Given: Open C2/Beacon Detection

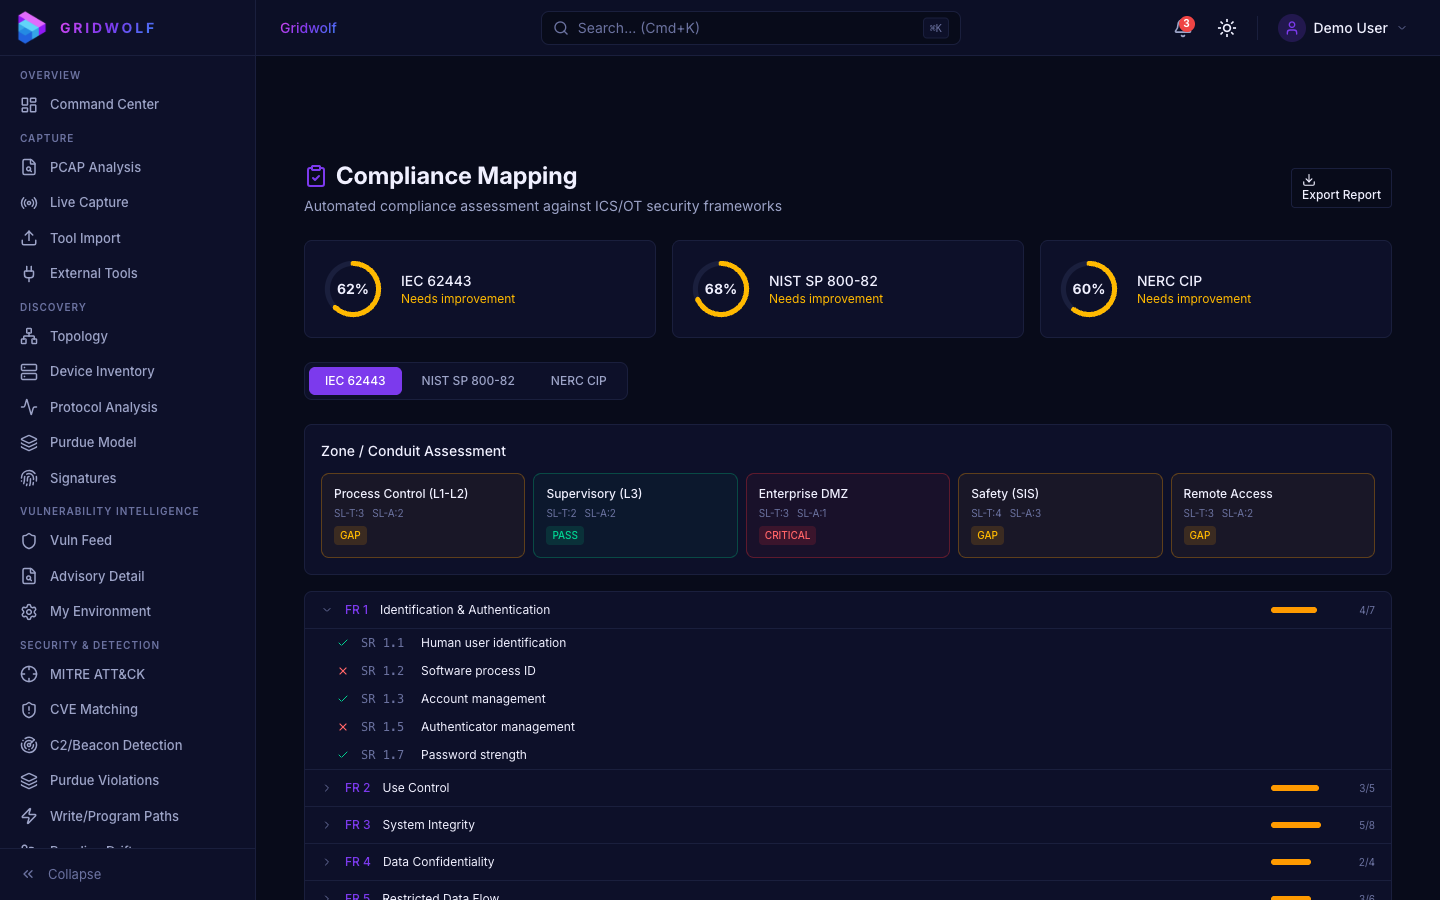Looking at the screenshot, I should coord(117,745).
